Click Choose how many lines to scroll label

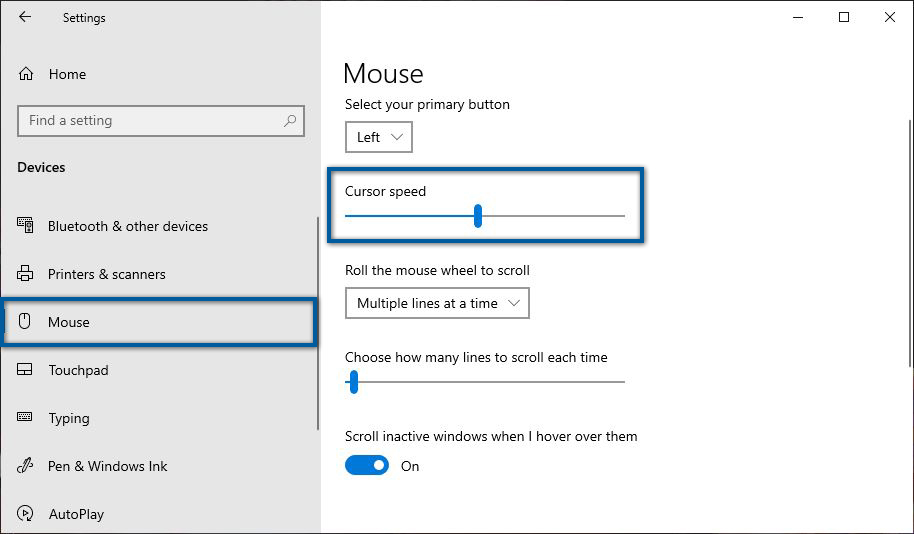pos(476,357)
